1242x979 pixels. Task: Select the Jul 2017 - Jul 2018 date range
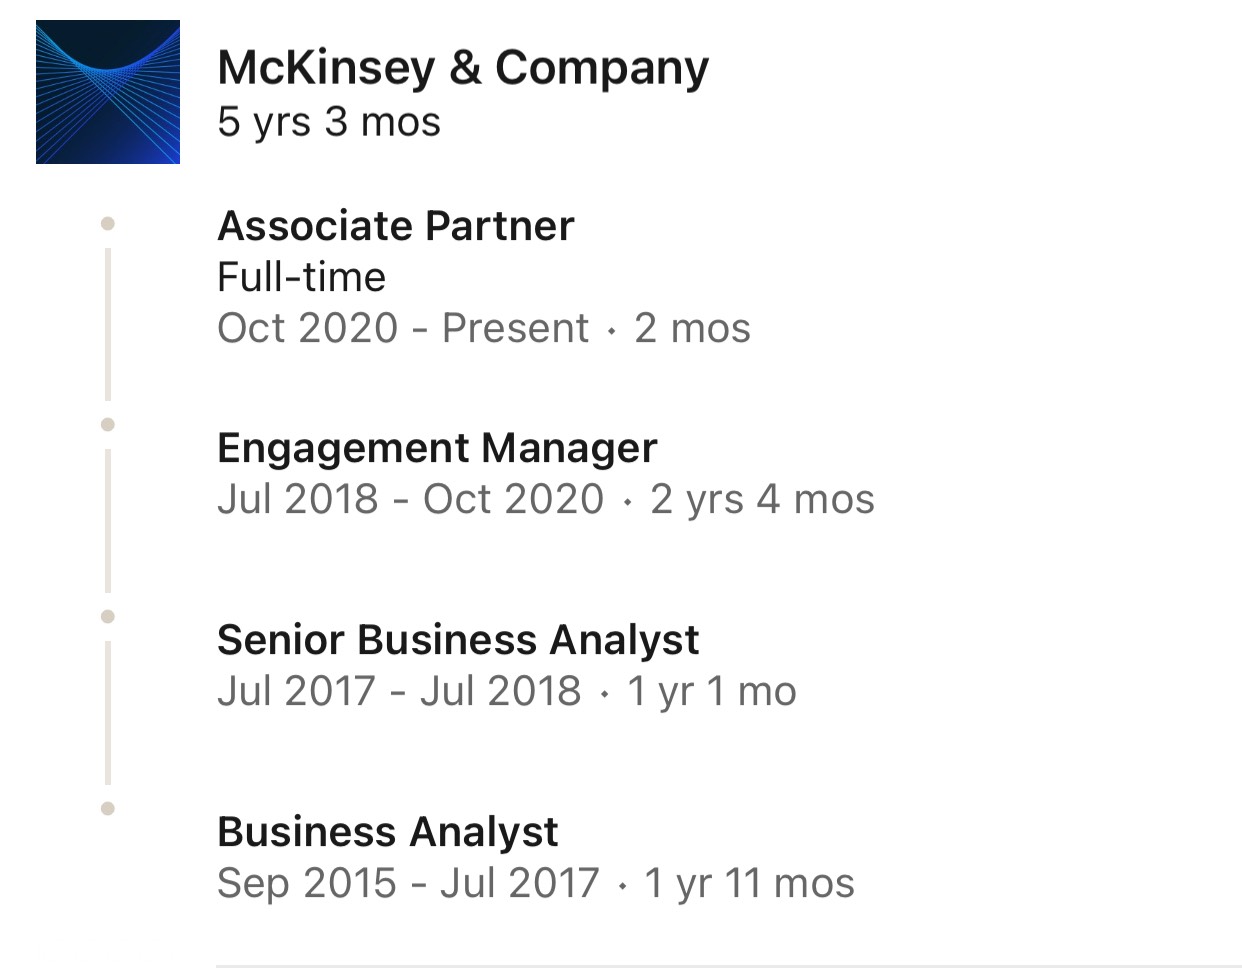point(399,691)
